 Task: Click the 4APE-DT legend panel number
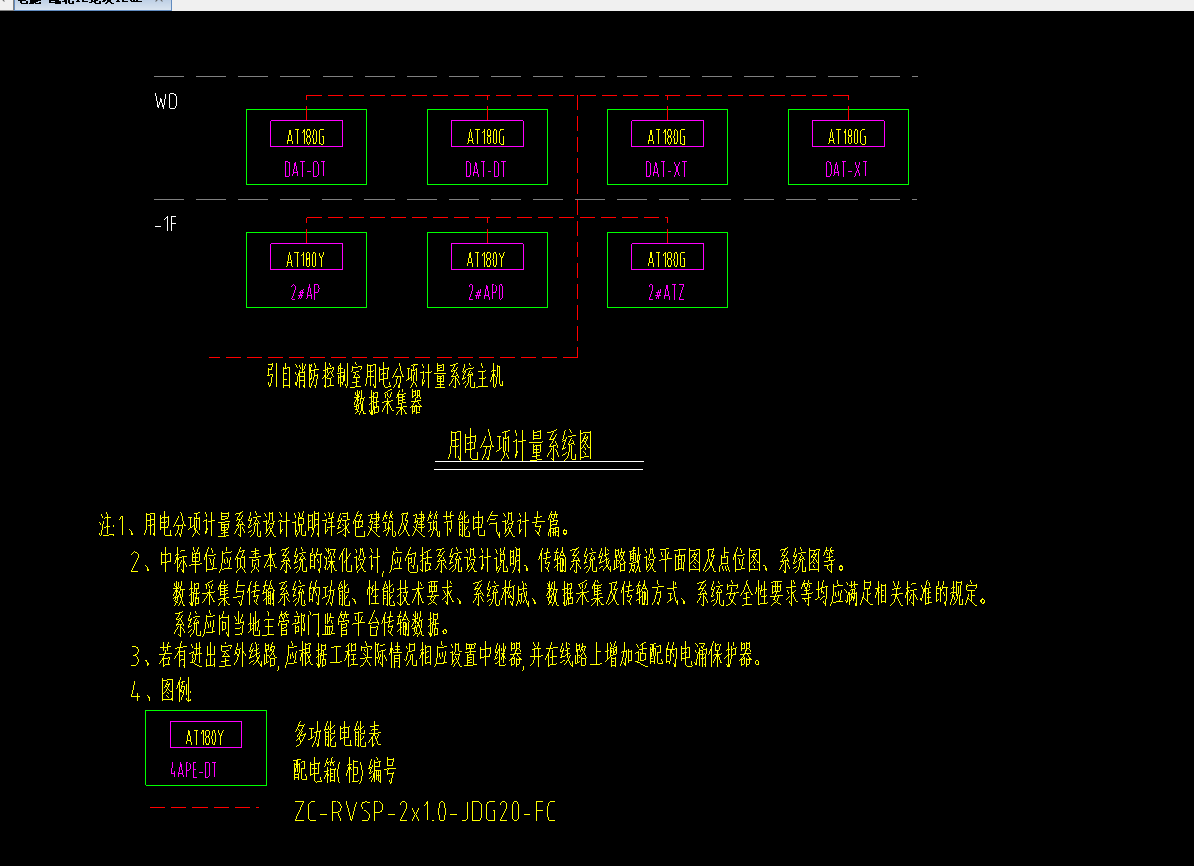[193, 770]
